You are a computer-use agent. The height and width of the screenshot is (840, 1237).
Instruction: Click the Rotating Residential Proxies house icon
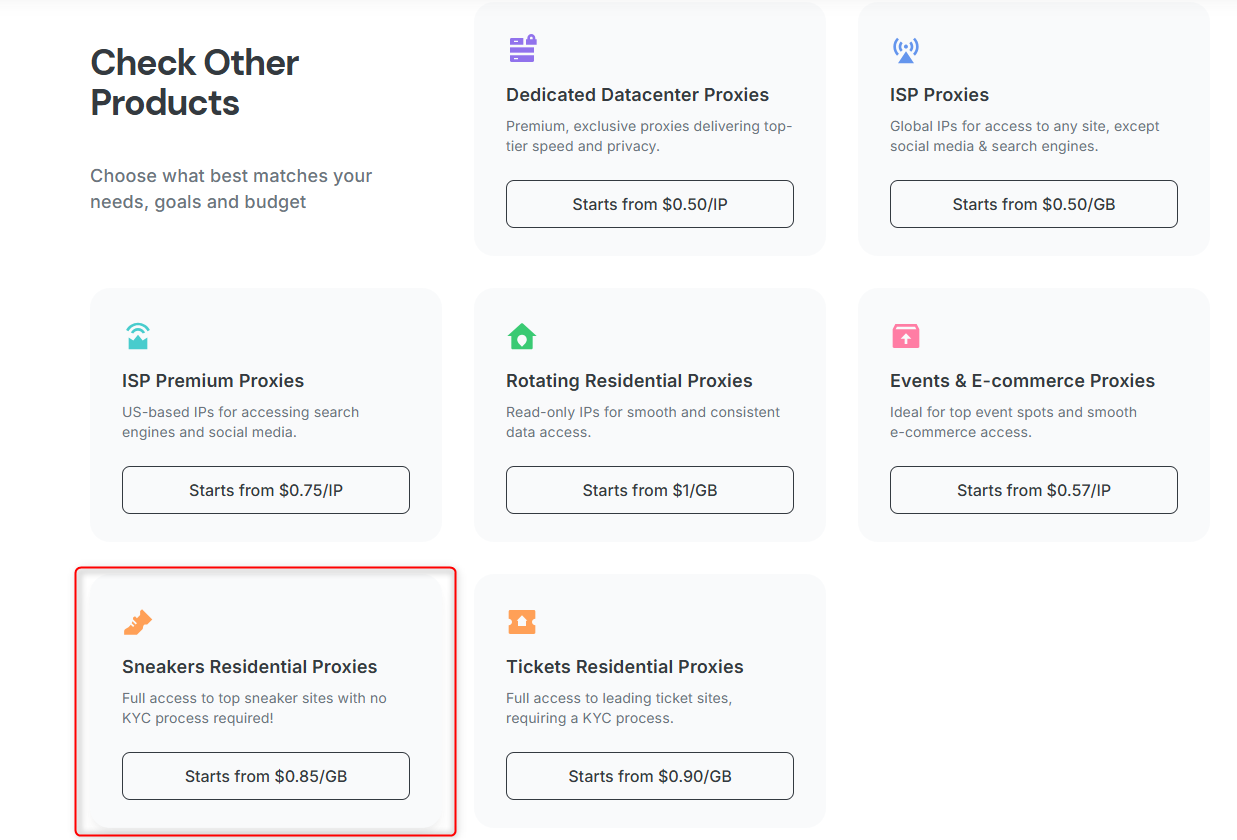(x=522, y=336)
